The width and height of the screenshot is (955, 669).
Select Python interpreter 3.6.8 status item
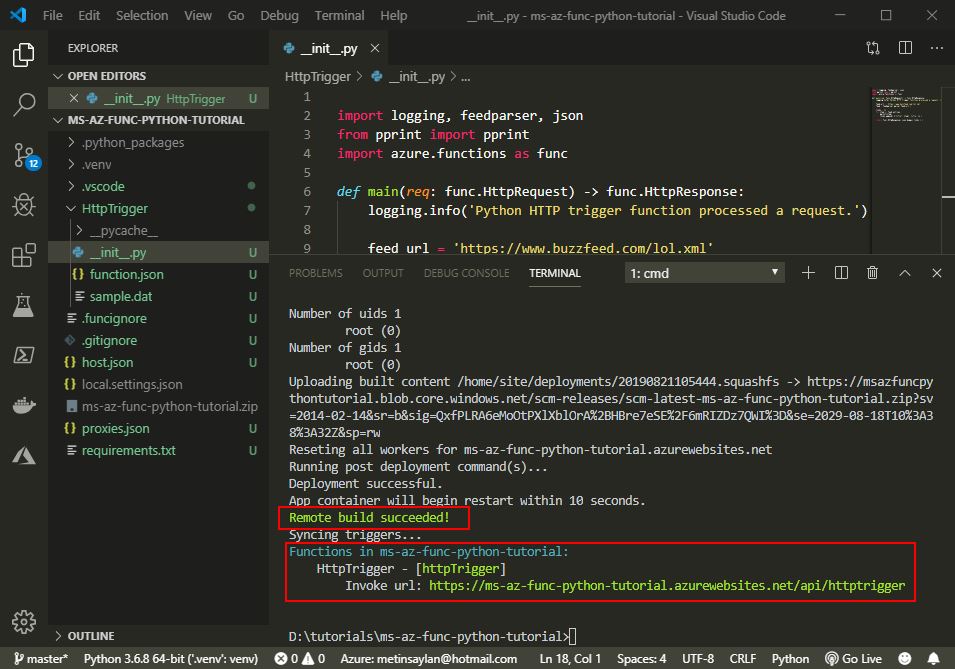click(x=171, y=659)
